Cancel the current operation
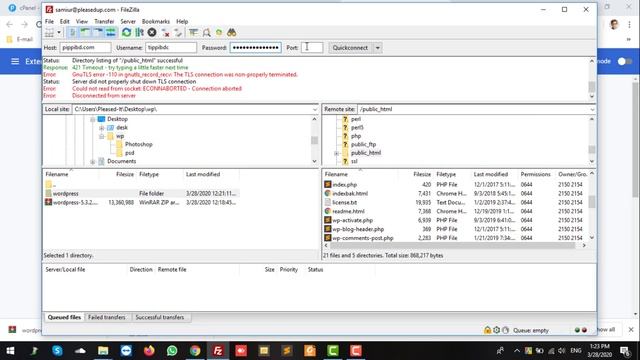This screenshot has height=360, width=640. pyautogui.click(x=152, y=33)
